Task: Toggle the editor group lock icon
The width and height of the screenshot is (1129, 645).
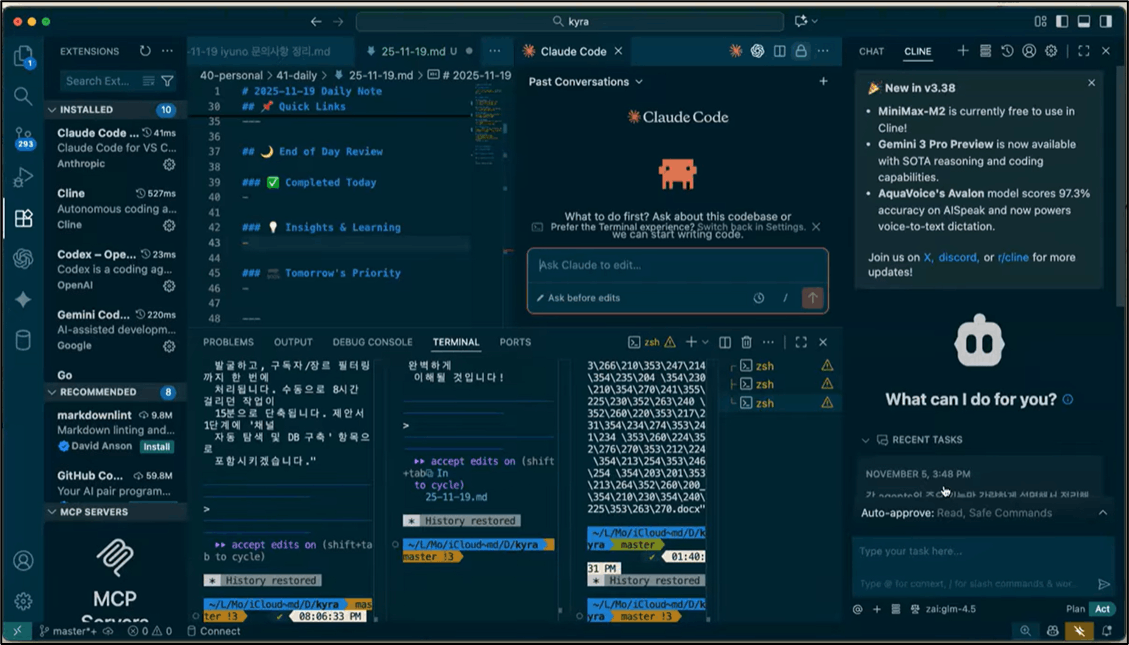Action: (x=801, y=51)
